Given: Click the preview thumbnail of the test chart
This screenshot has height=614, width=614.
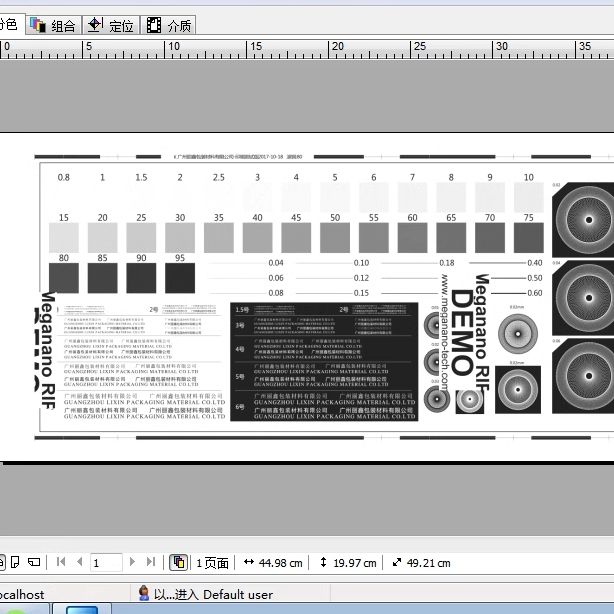Looking at the screenshot, I should (x=307, y=297).
